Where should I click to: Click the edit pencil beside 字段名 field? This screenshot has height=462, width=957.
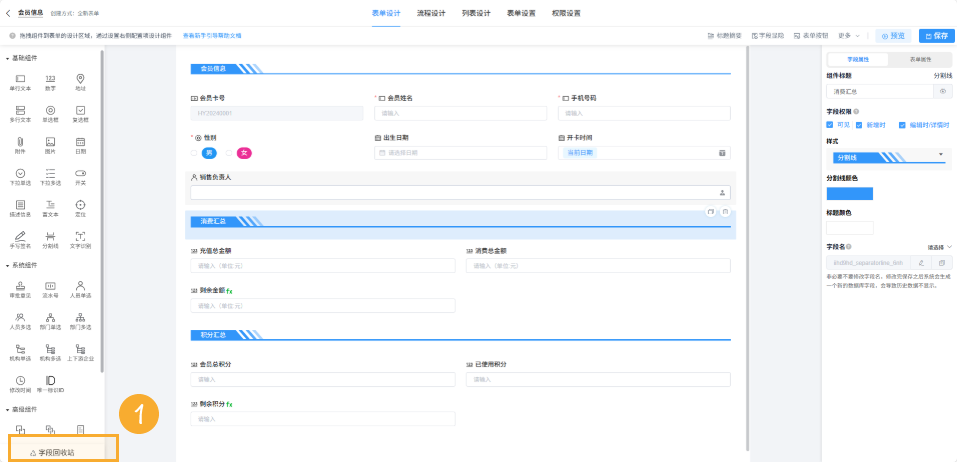(x=921, y=262)
